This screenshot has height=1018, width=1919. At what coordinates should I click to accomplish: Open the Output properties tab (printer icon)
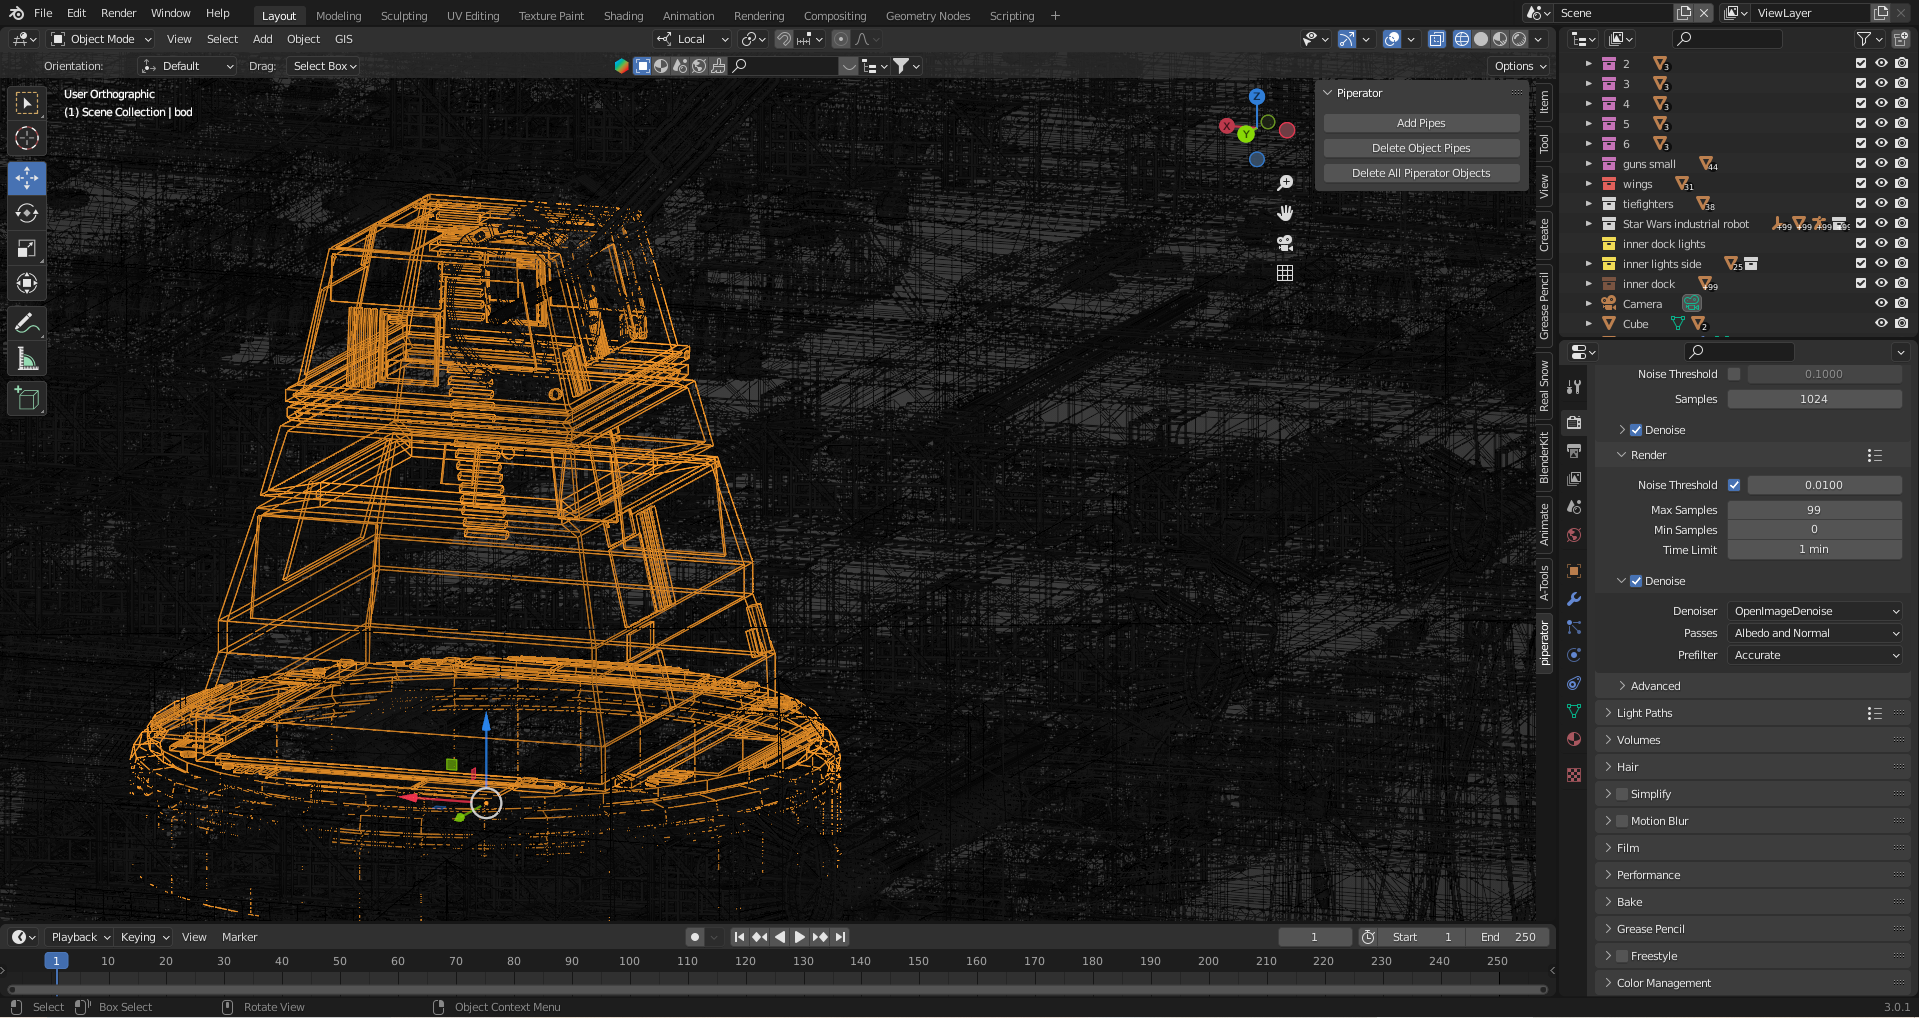click(x=1574, y=451)
